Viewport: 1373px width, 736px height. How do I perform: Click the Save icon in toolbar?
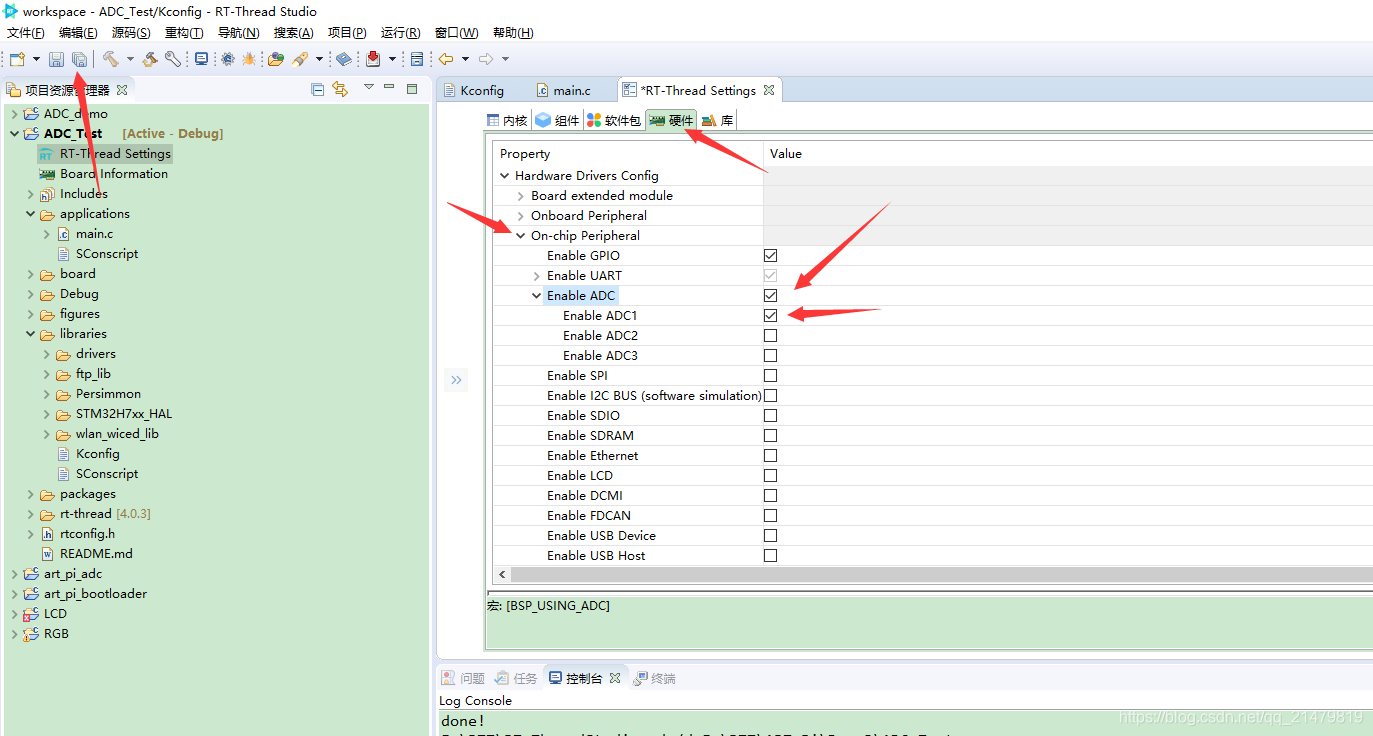[56, 59]
